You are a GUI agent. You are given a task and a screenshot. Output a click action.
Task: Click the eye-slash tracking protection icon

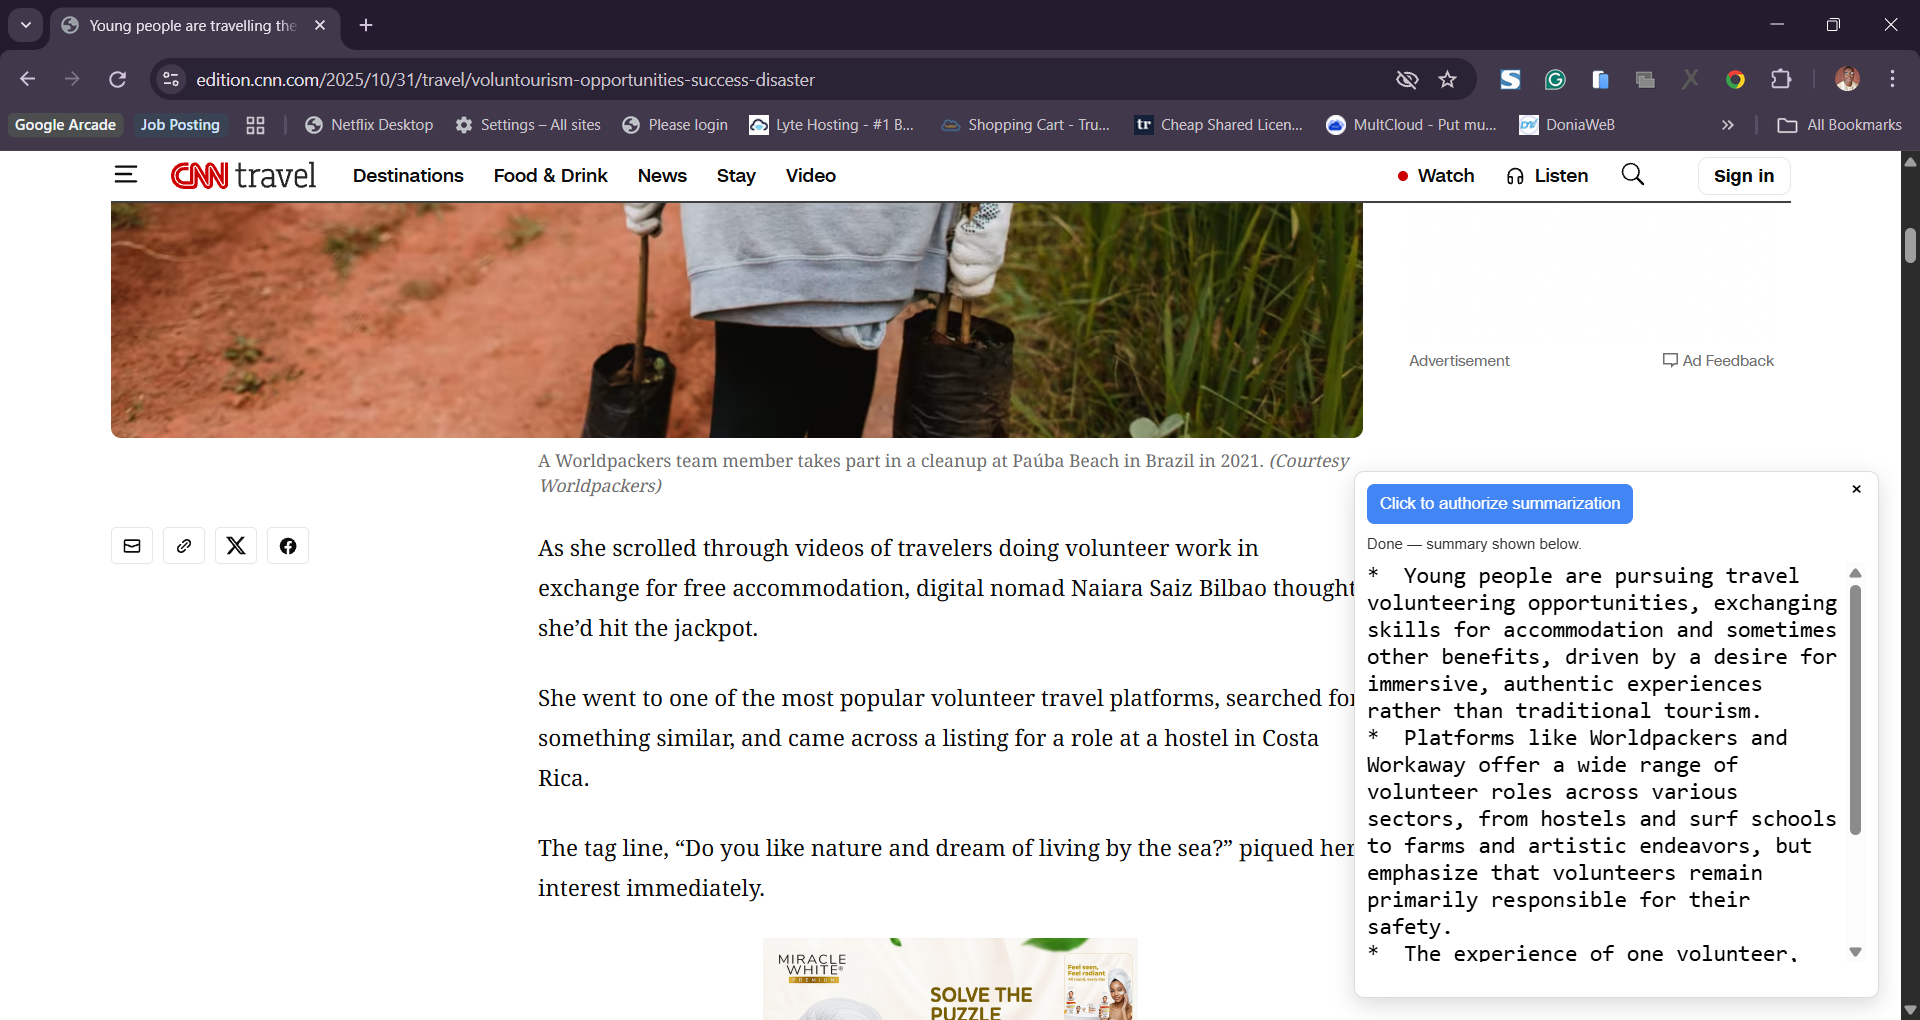click(1407, 79)
